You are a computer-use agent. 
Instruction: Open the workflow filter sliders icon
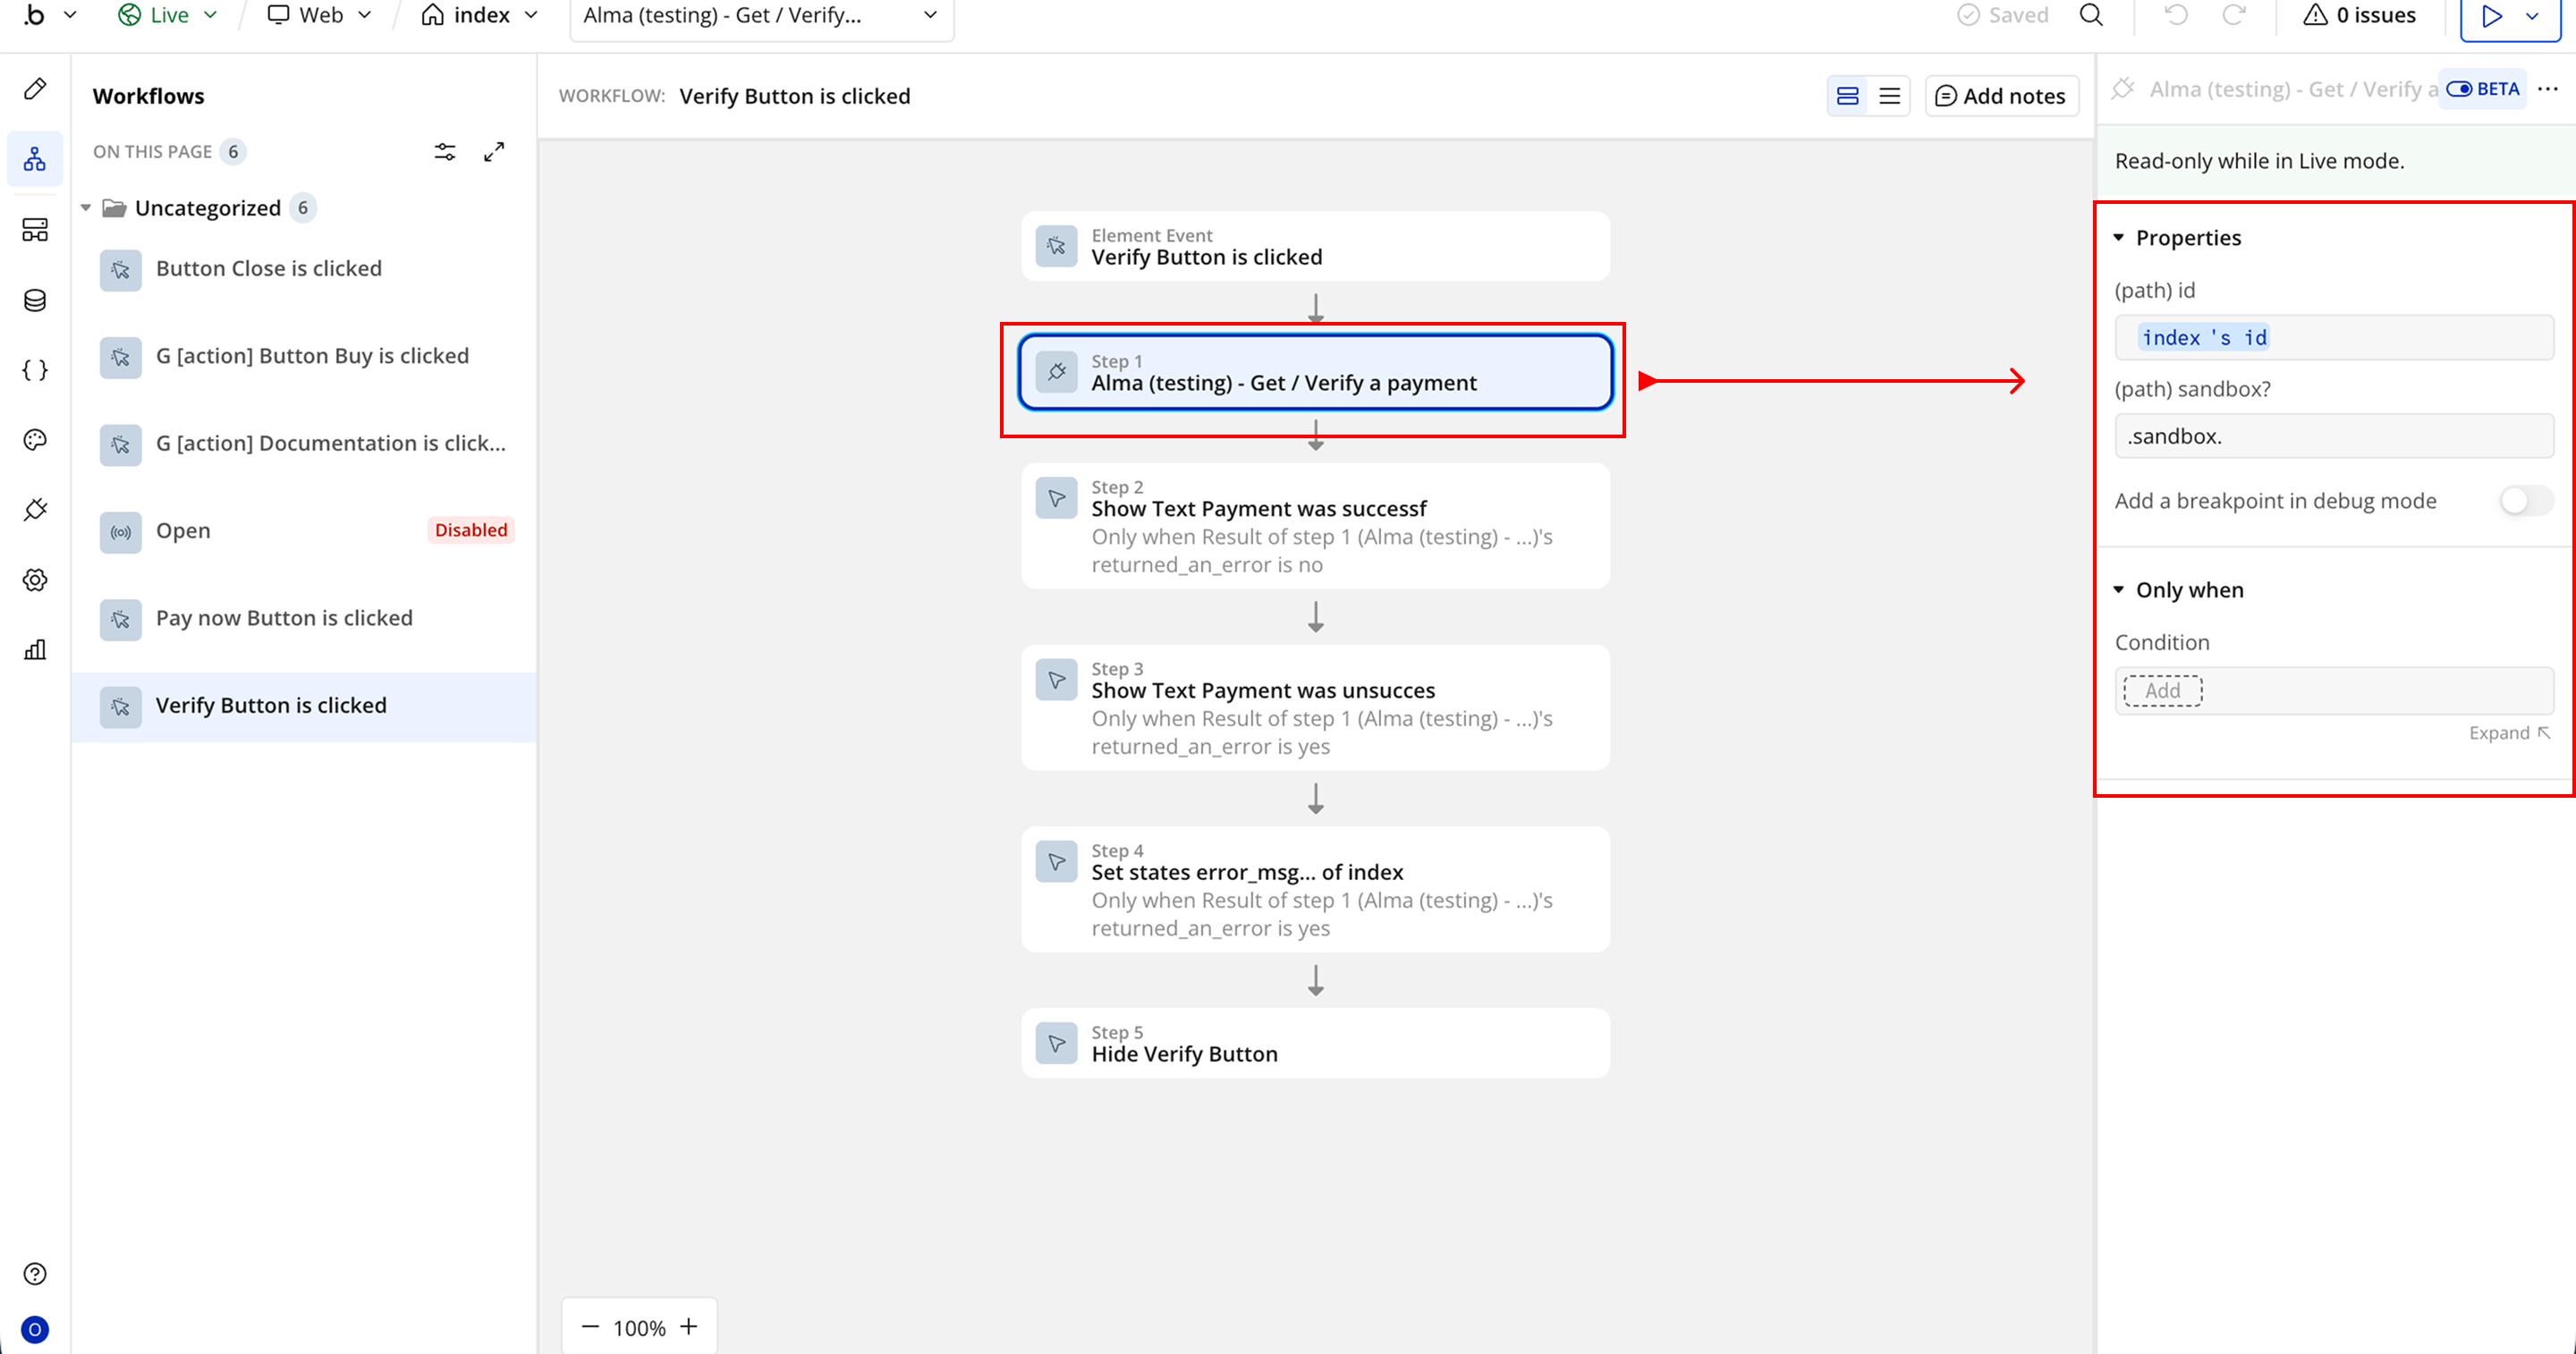coord(445,152)
